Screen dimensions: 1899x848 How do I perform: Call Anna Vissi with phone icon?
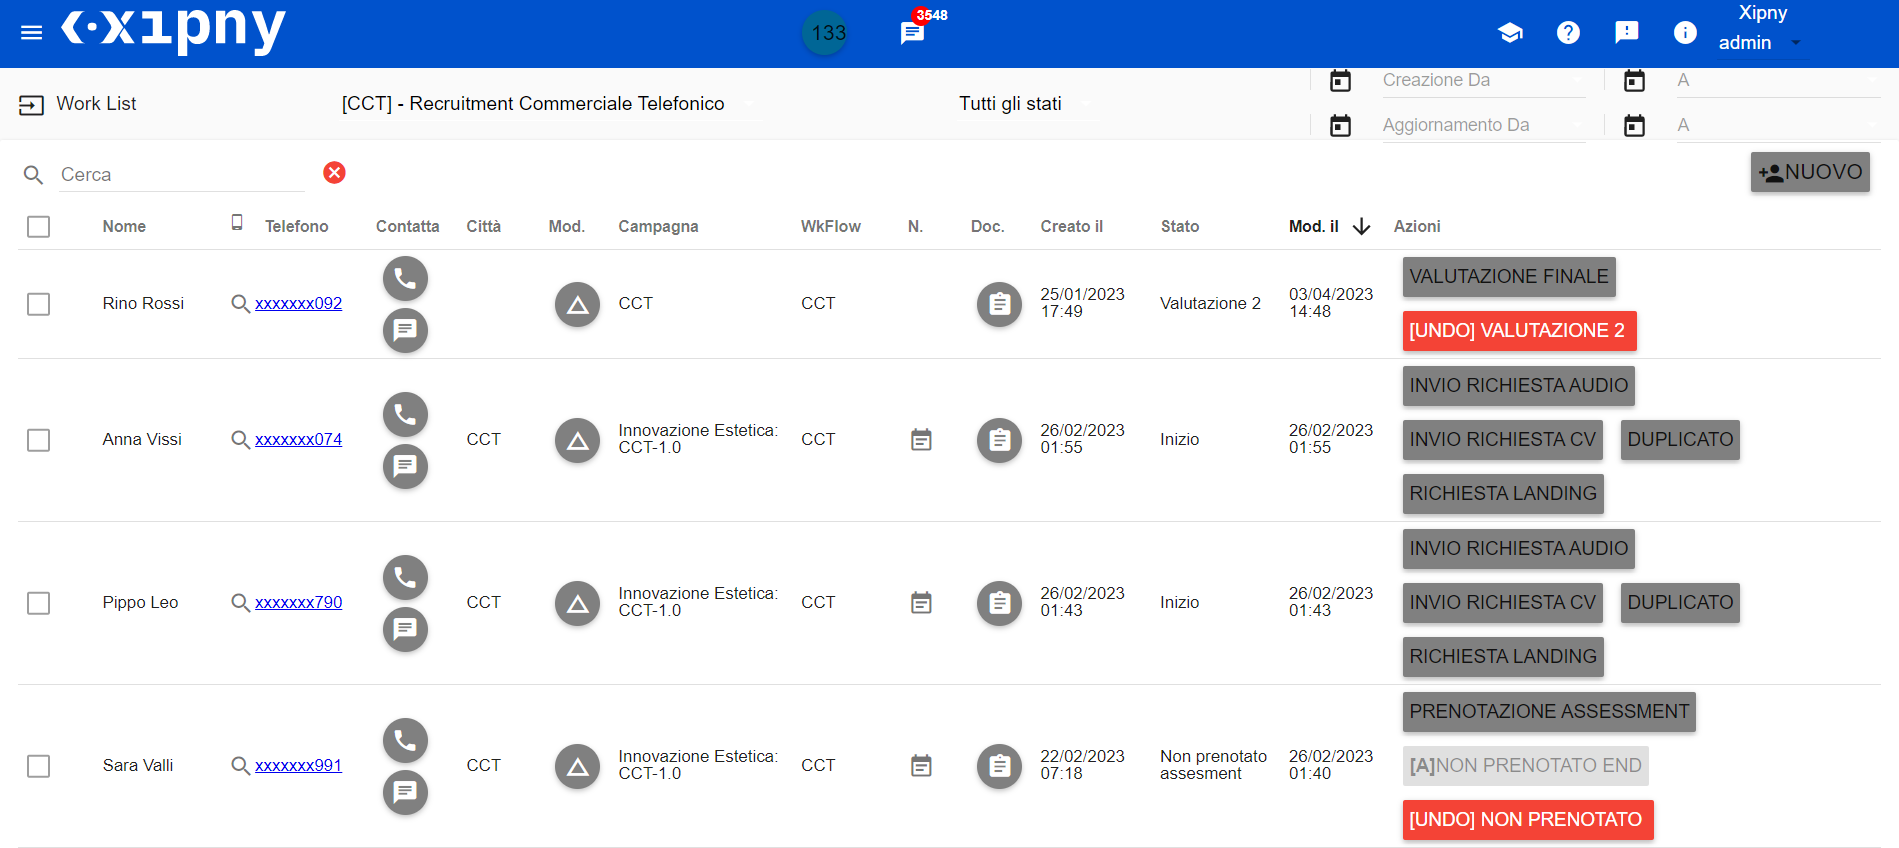[x=405, y=414]
